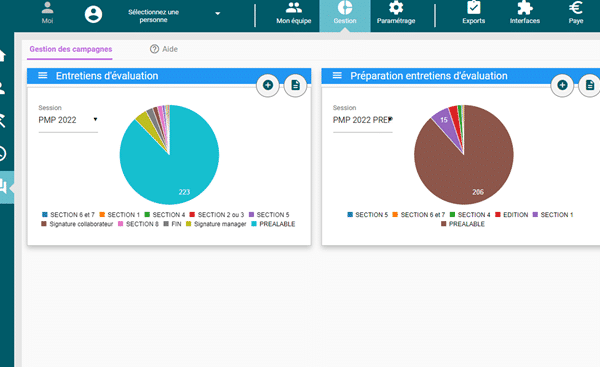This screenshot has width=600, height=367.
Task: Open document icon in Entretiens d'évaluation card
Action: [295, 85]
